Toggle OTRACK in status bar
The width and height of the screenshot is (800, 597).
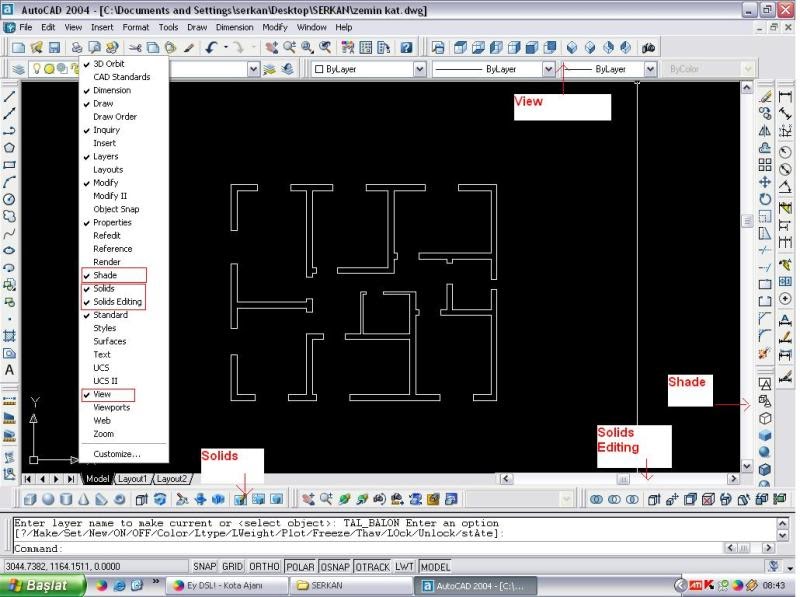[372, 567]
